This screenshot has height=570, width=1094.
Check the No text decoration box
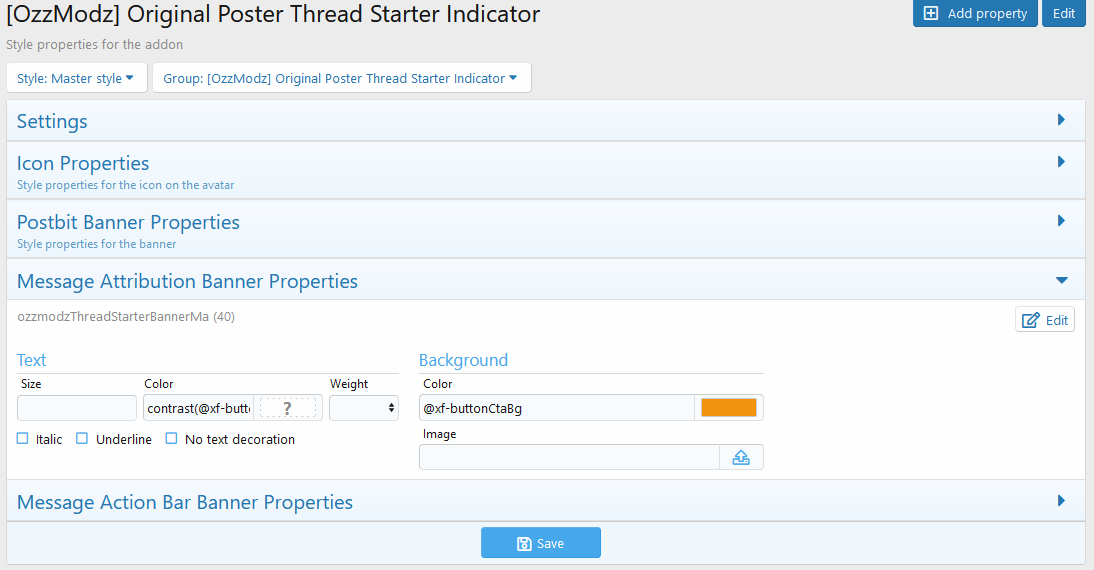tap(172, 439)
